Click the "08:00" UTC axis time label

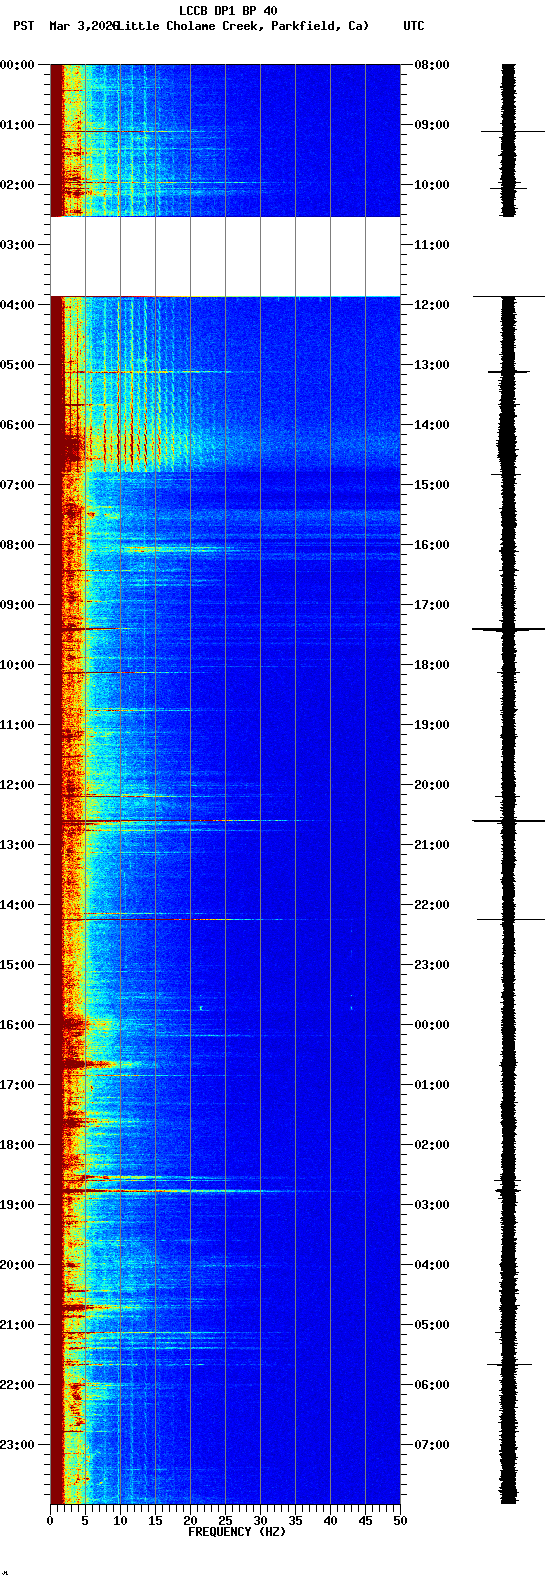coord(432,65)
